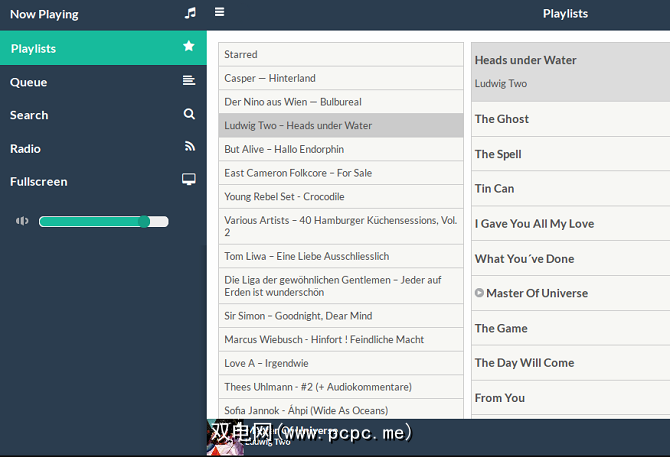
Task: Go to Search in the sidebar
Action: (x=103, y=115)
